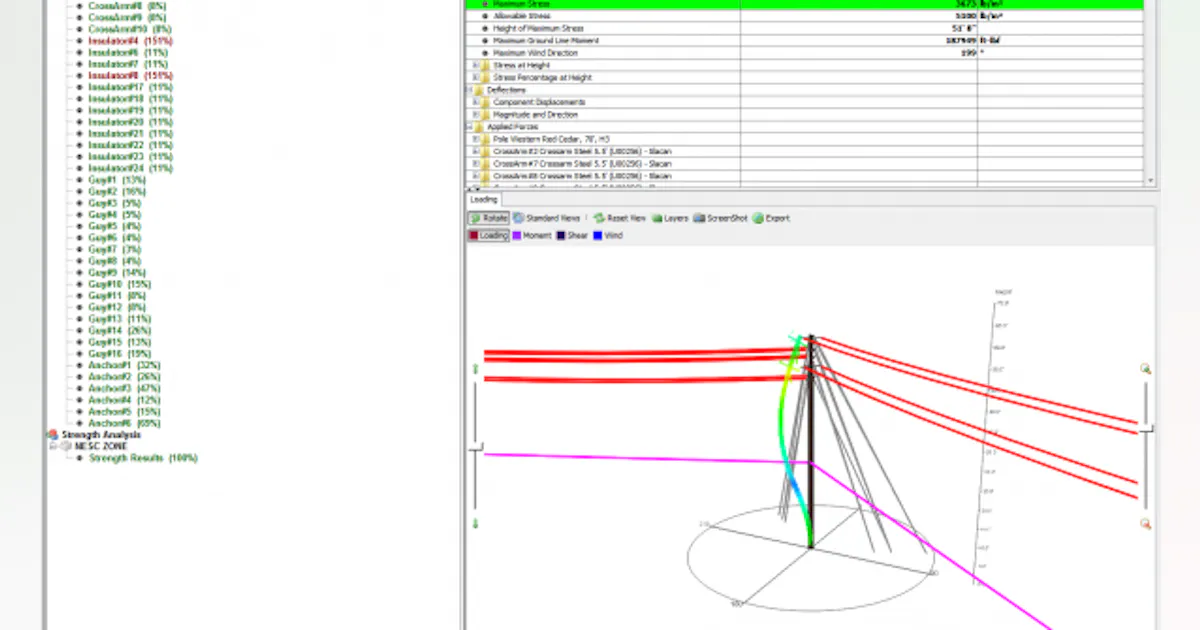Select Guy#2 (16%) tree item
Image resolution: width=1200 pixels, height=630 pixels.
(117, 191)
